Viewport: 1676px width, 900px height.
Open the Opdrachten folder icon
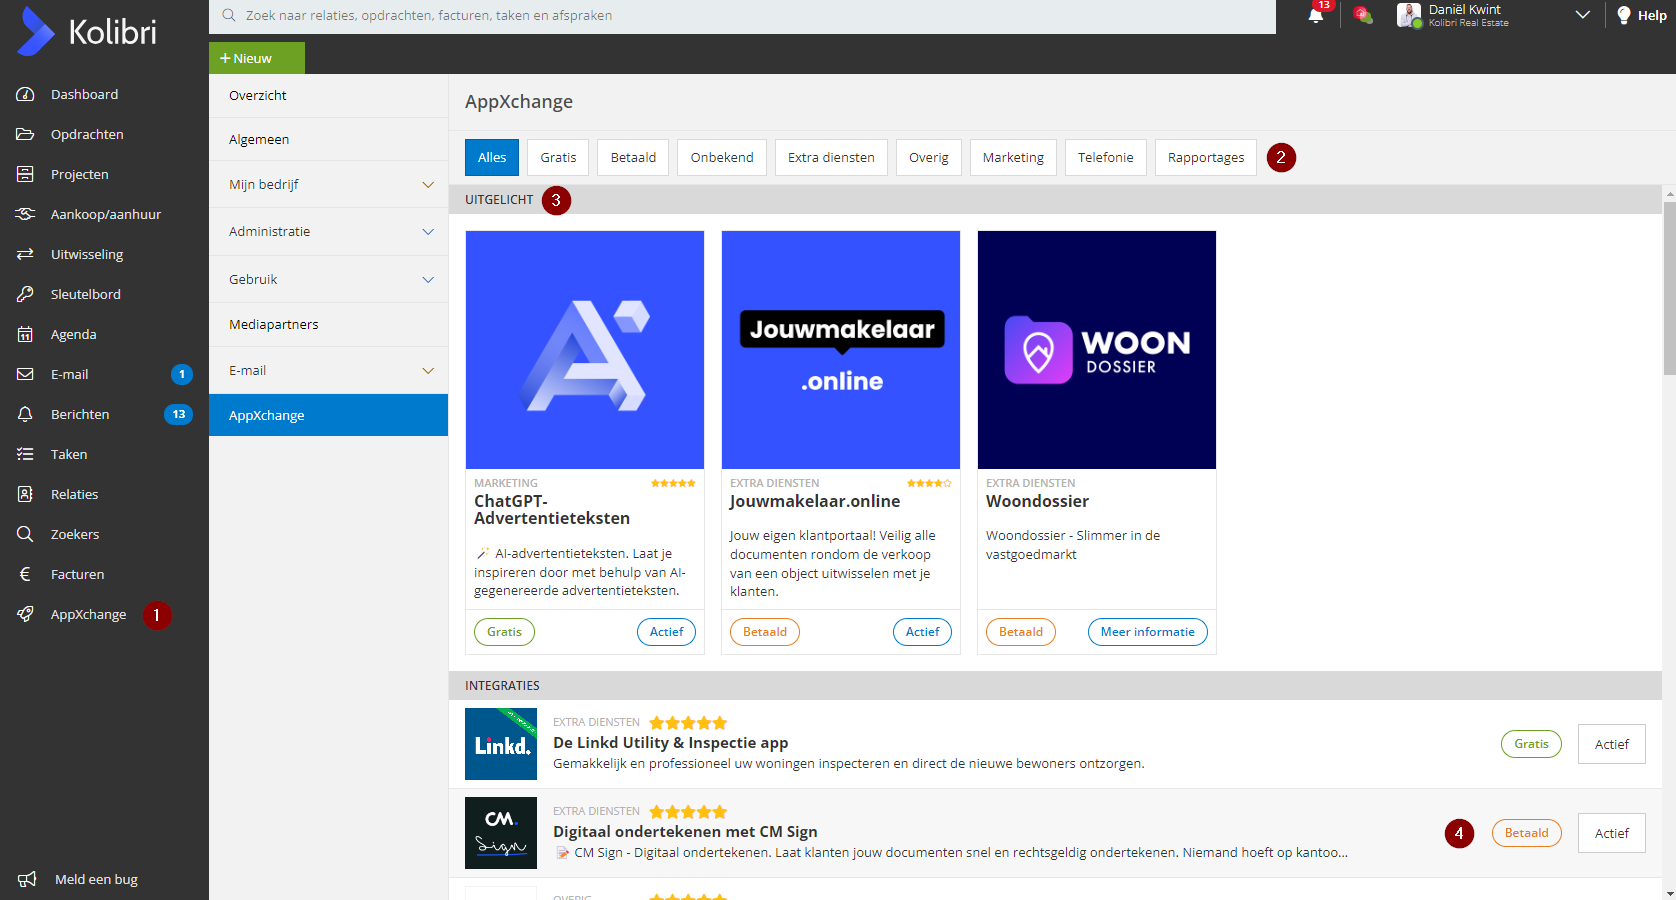click(x=26, y=134)
